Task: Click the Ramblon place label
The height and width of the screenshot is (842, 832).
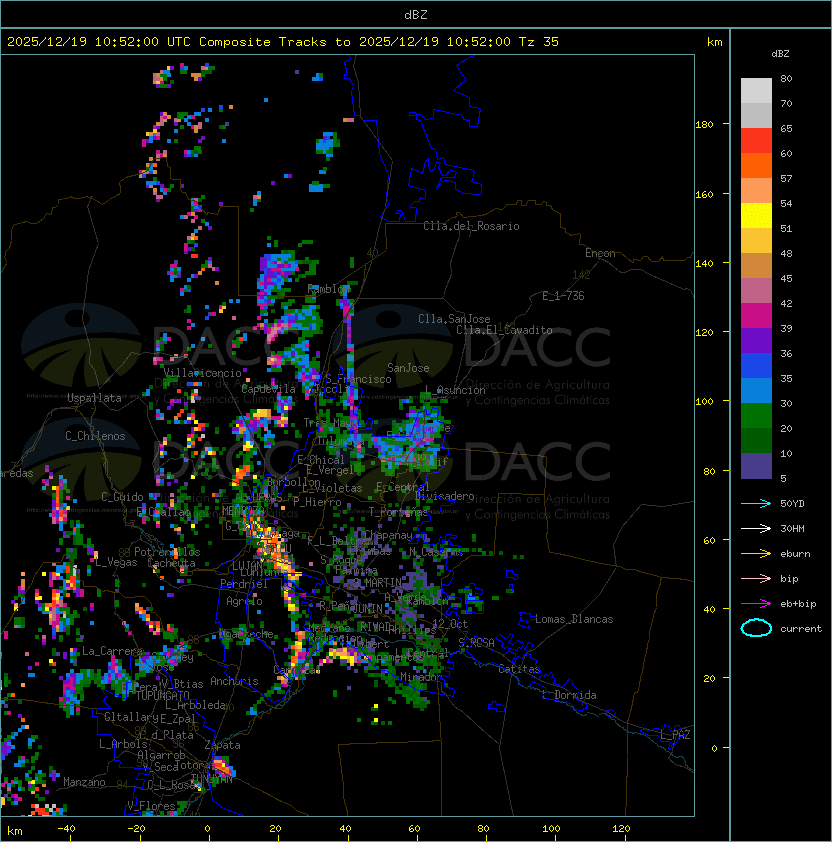Action: pyautogui.click(x=329, y=289)
